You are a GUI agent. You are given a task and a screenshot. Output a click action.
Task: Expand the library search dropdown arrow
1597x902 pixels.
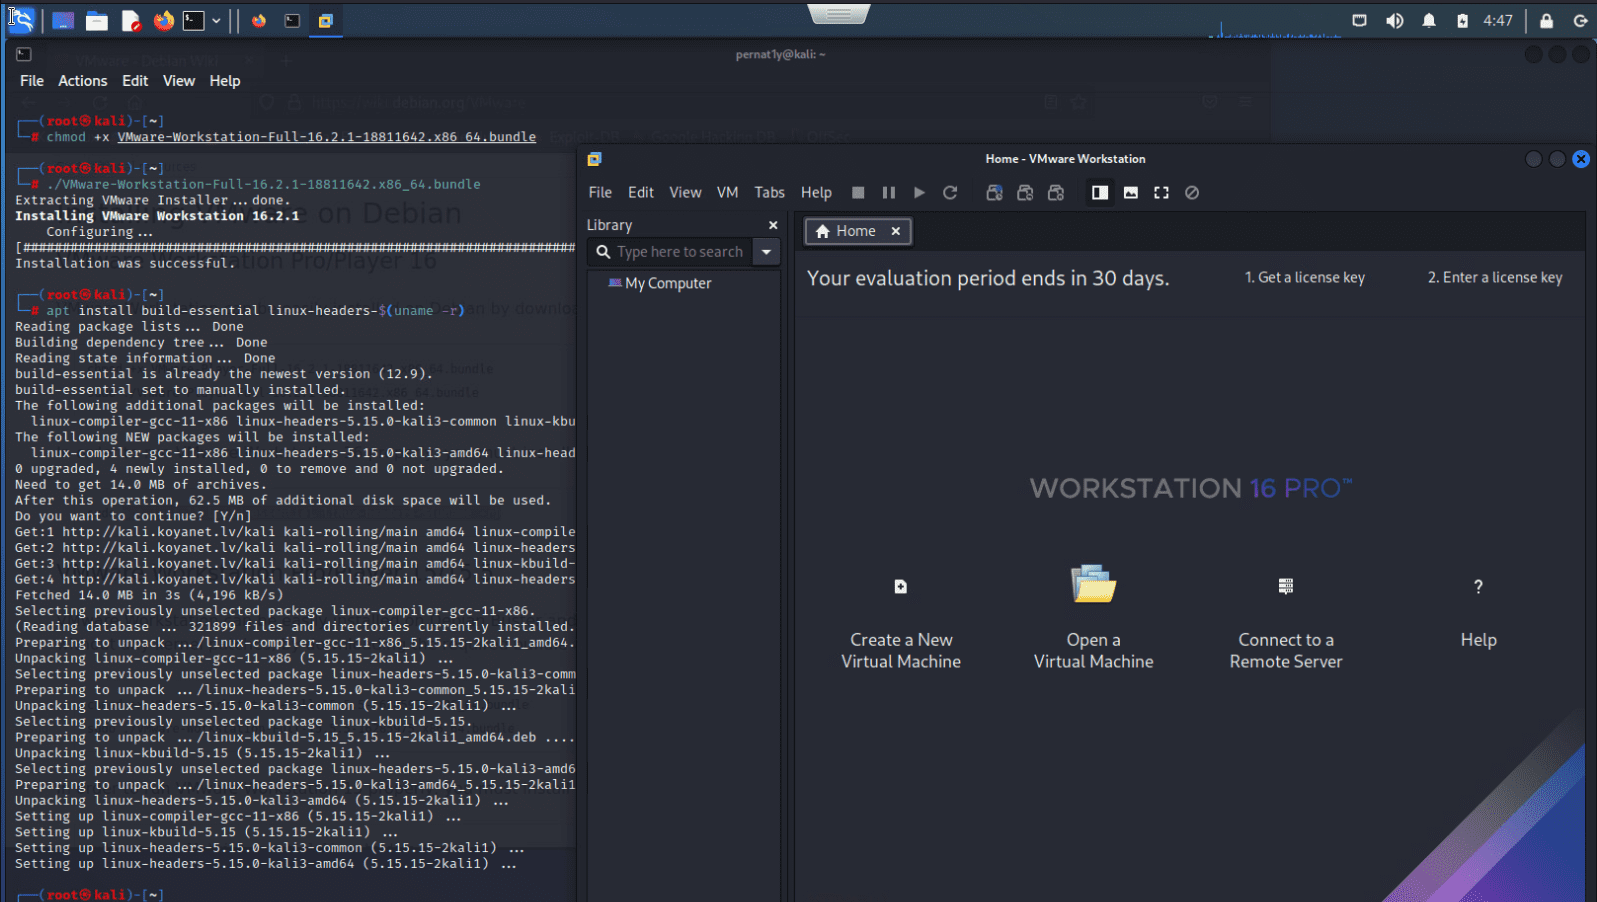pyautogui.click(x=767, y=252)
